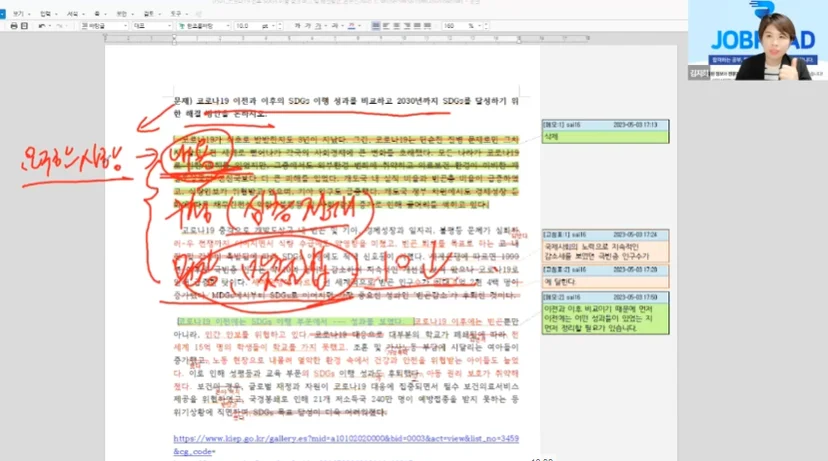
Task: Select justify alignment icon
Action: 376,26
